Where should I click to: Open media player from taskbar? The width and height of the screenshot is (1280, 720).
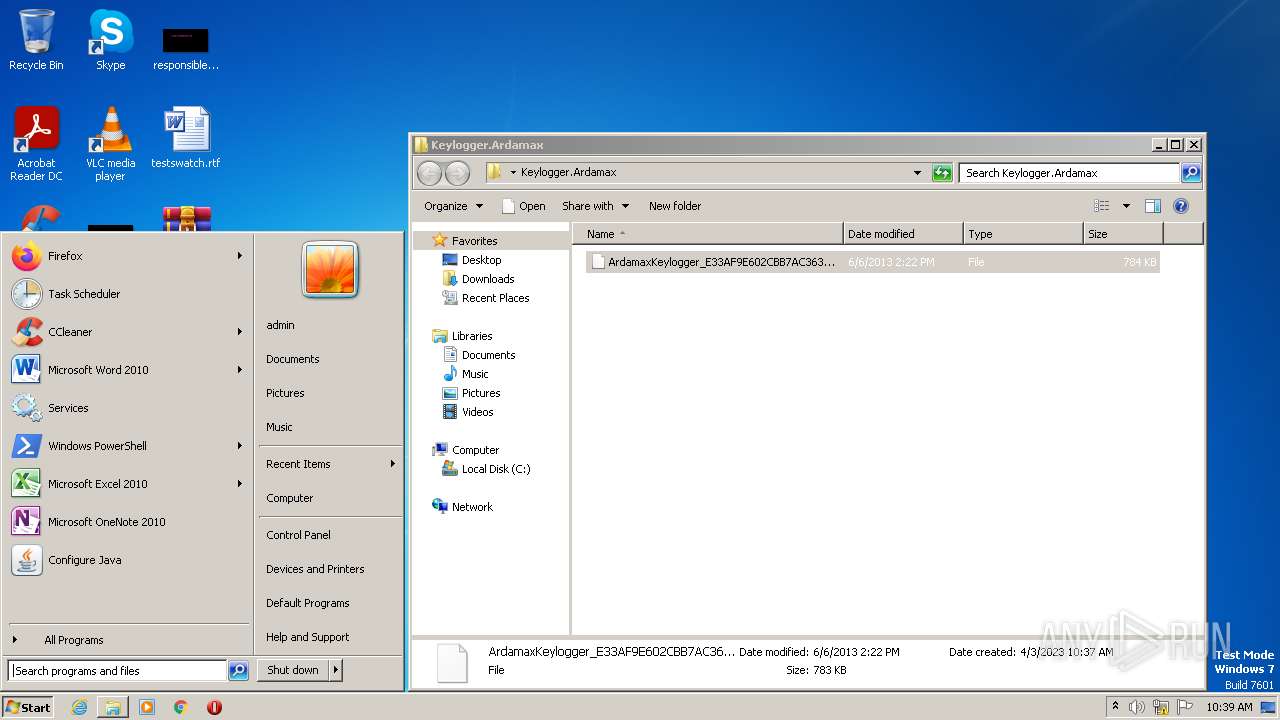tap(147, 707)
